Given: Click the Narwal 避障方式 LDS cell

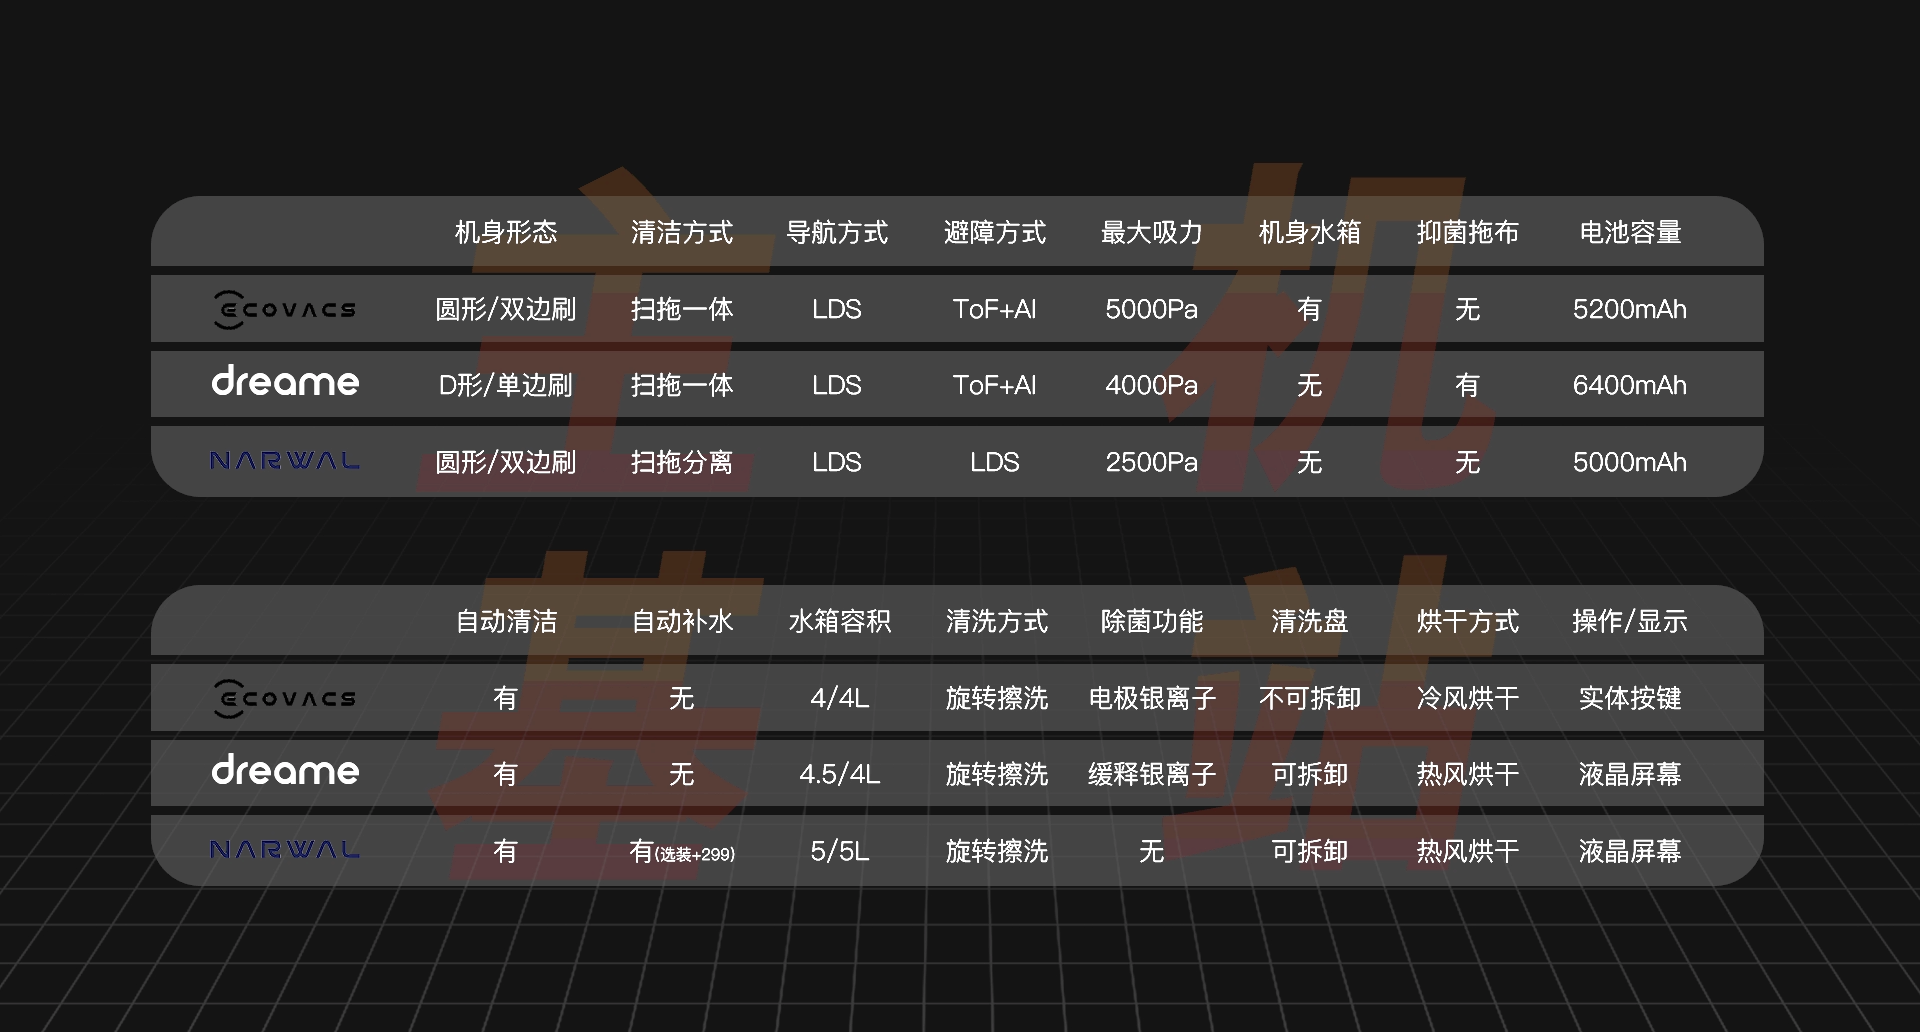Looking at the screenshot, I should pyautogui.click(x=995, y=463).
